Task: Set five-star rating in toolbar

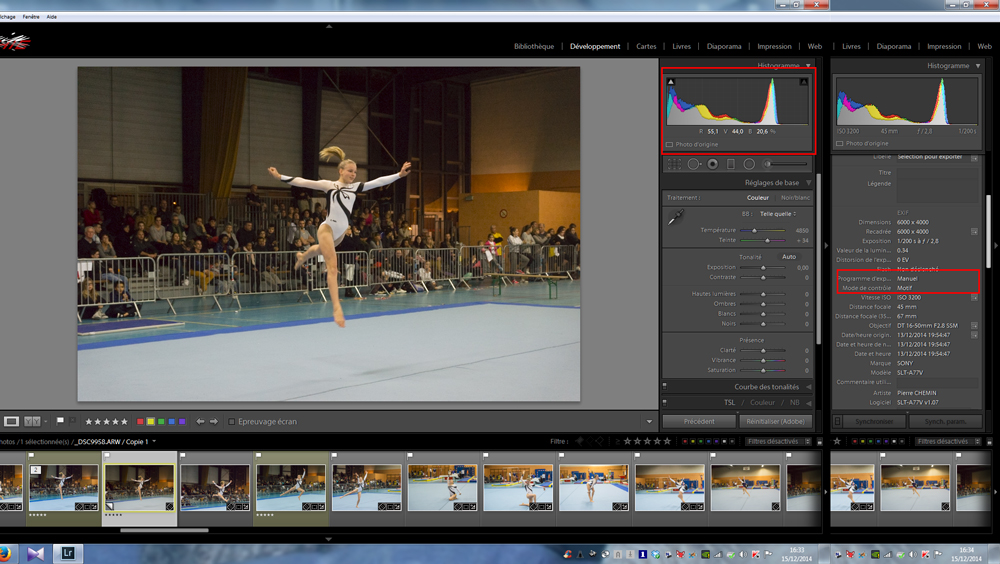Action: 124,422
